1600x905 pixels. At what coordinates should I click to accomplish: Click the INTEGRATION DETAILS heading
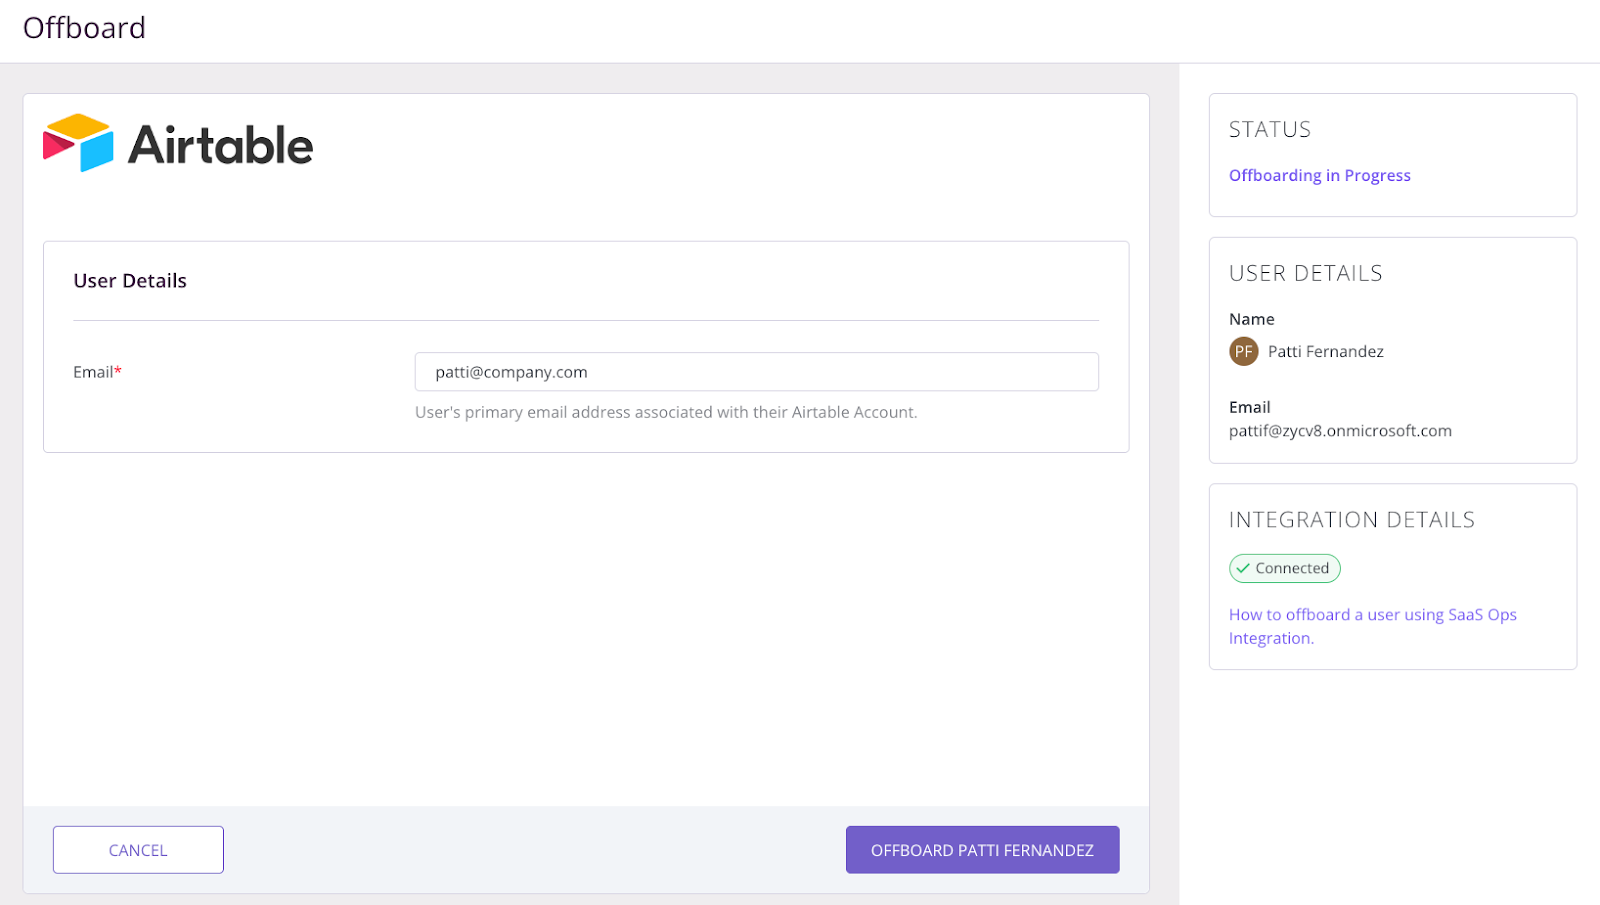click(1352, 520)
